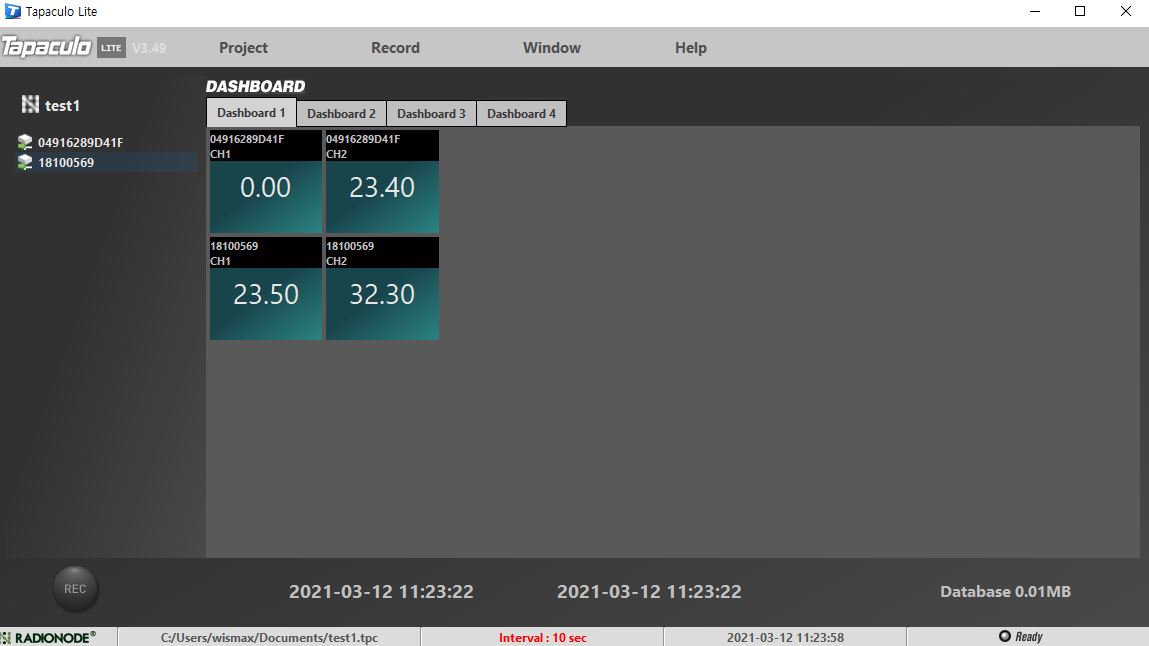Click the 18100569 CH2 tile showing 32.30

pos(382,289)
